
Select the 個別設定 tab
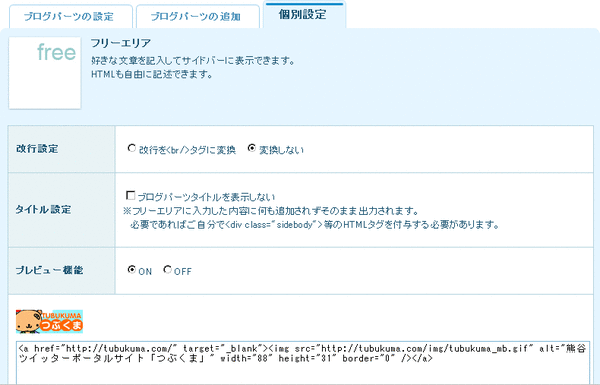tap(304, 15)
